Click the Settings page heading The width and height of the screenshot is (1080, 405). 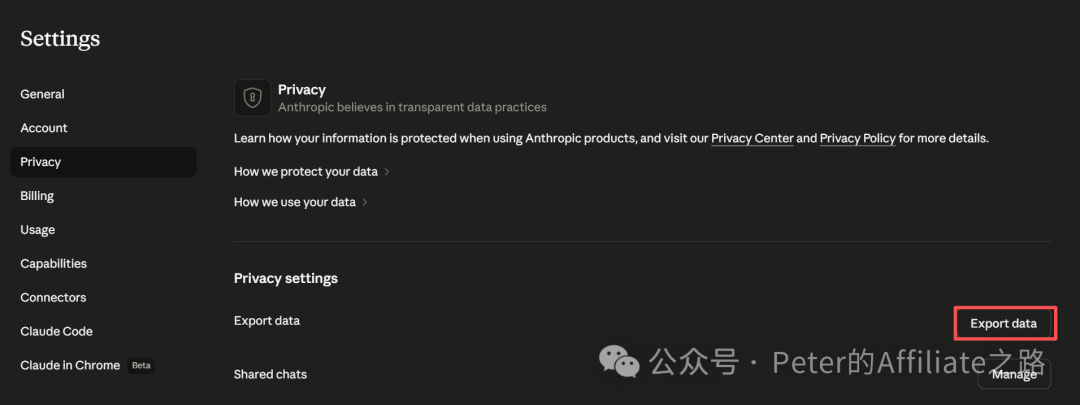coord(60,39)
